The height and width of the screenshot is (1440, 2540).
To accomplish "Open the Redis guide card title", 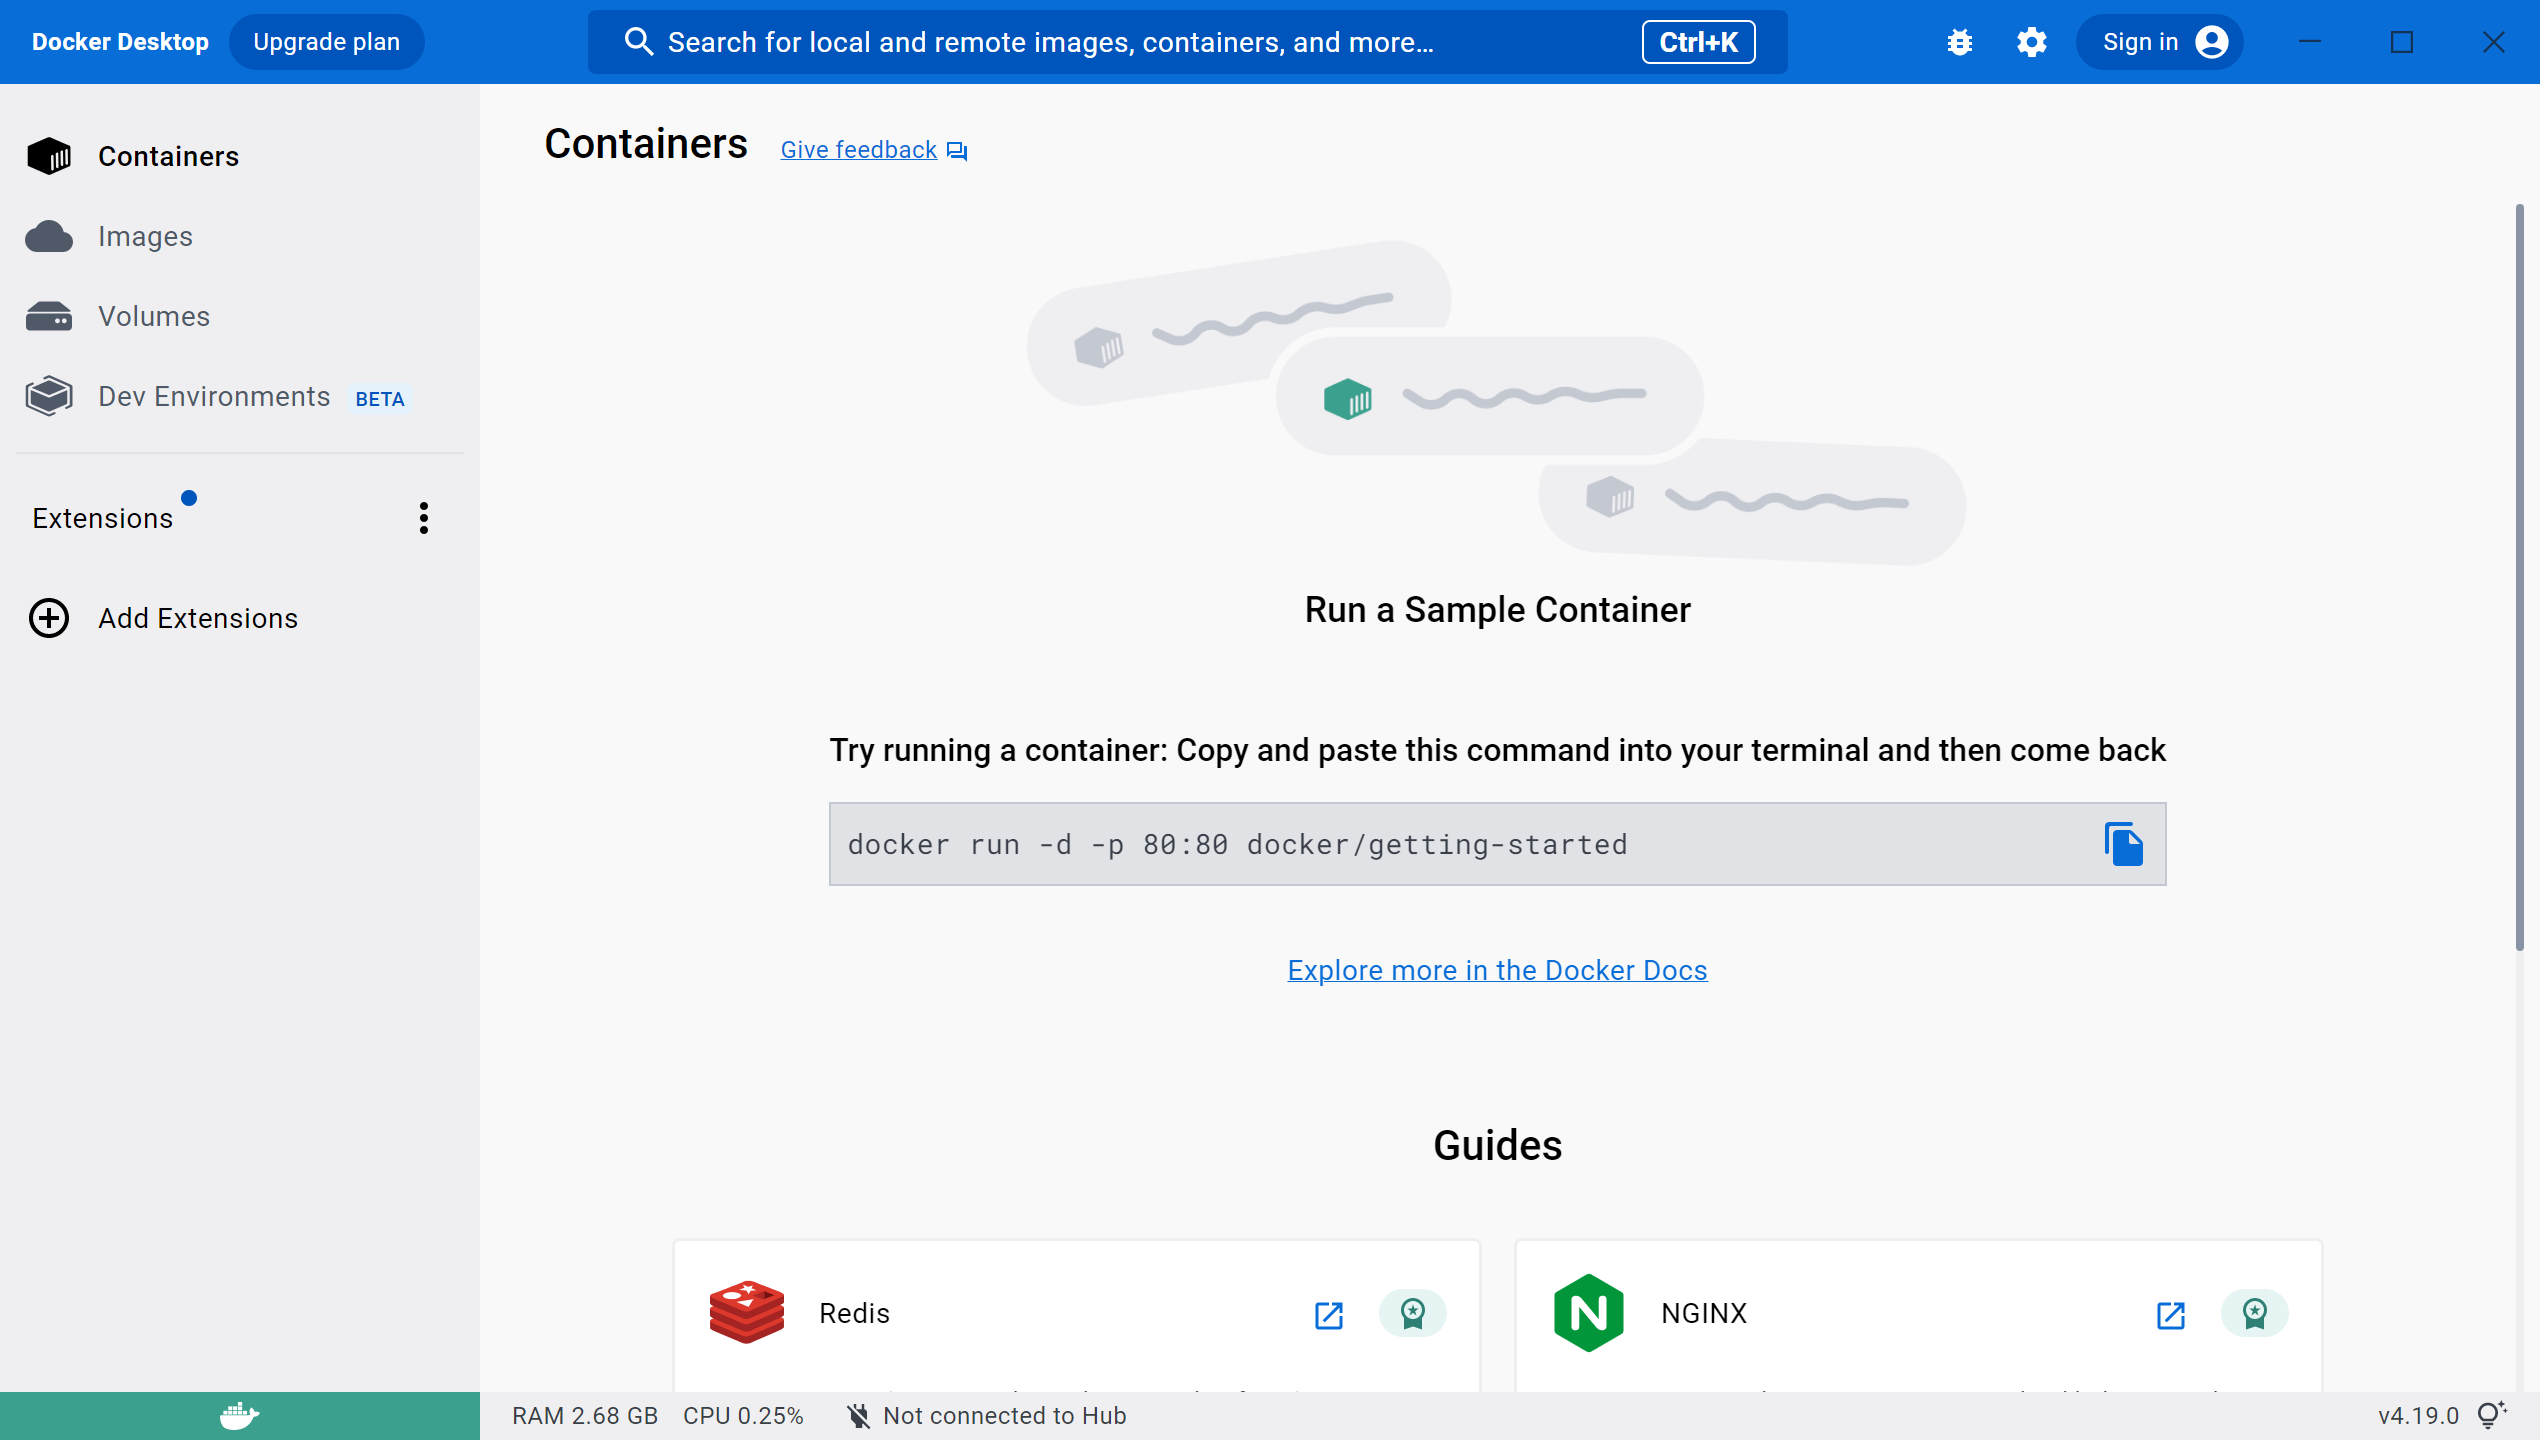I will [854, 1313].
